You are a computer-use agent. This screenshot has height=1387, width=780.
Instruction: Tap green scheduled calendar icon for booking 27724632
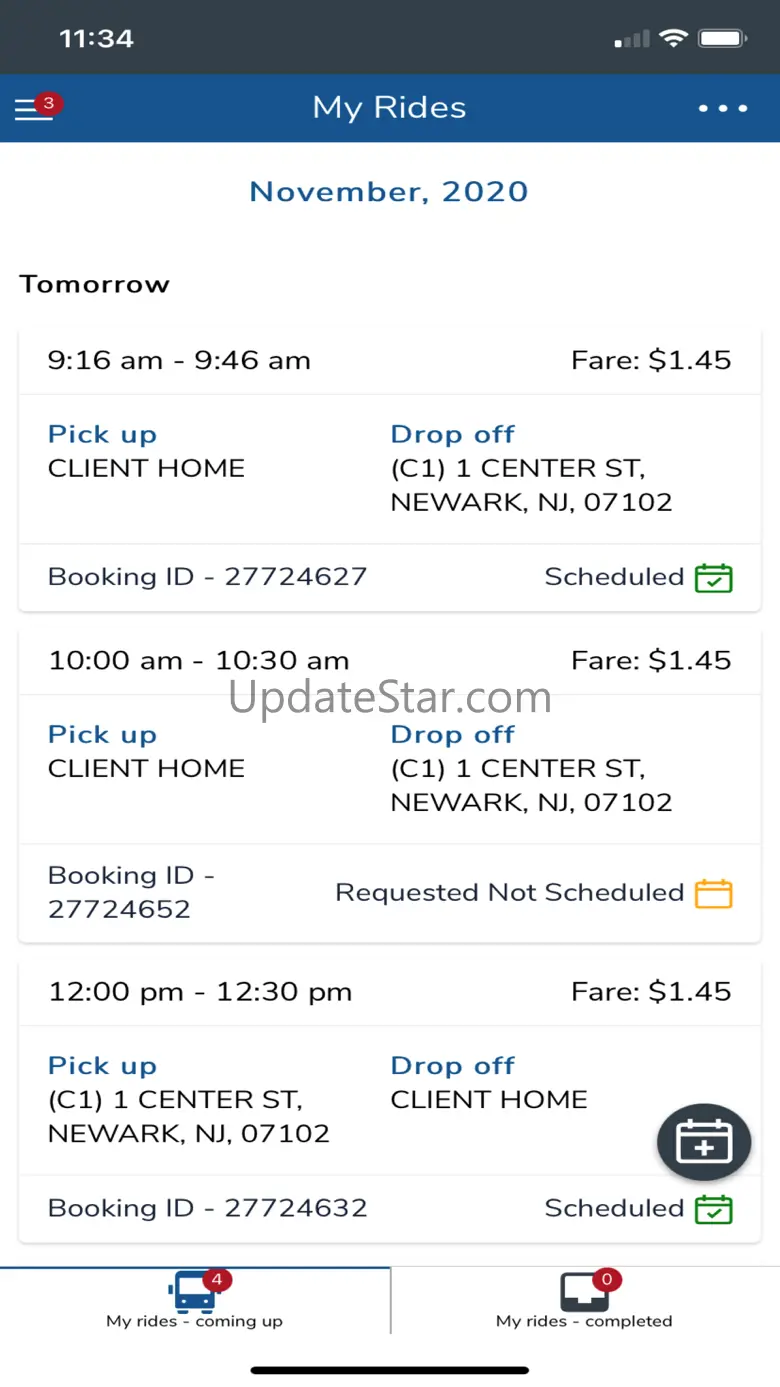coord(714,1209)
